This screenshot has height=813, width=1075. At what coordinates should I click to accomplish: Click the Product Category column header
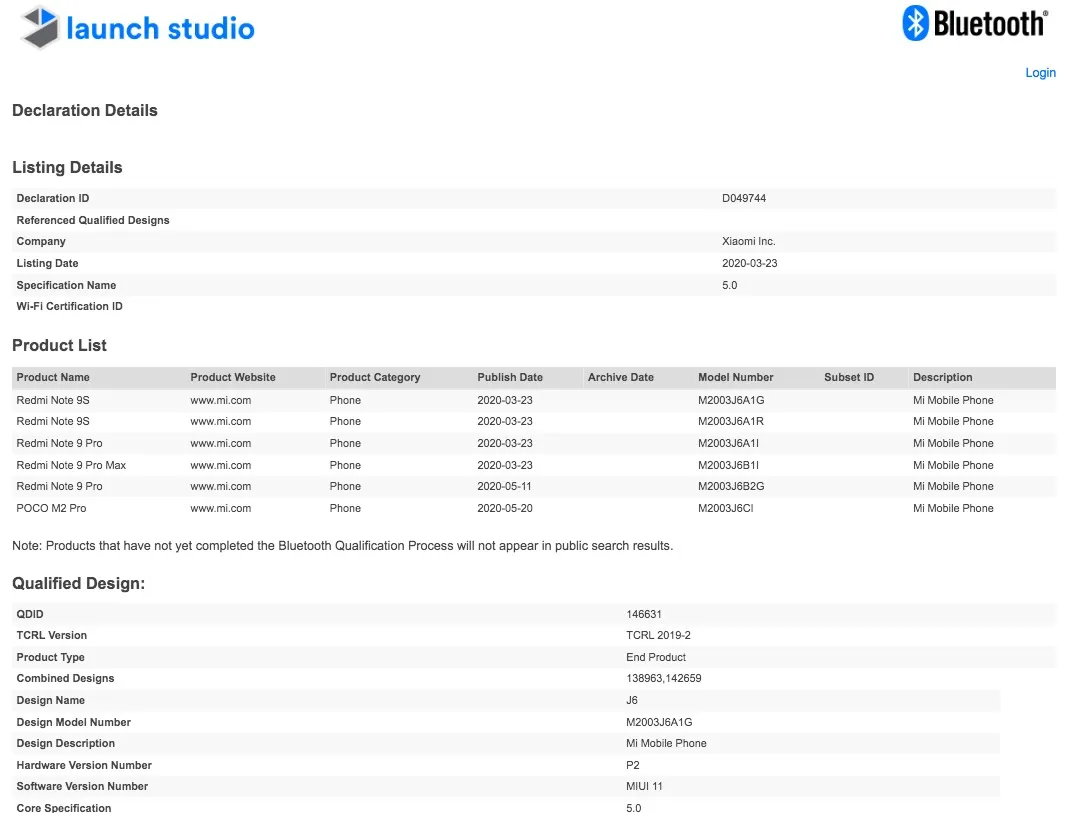point(374,377)
